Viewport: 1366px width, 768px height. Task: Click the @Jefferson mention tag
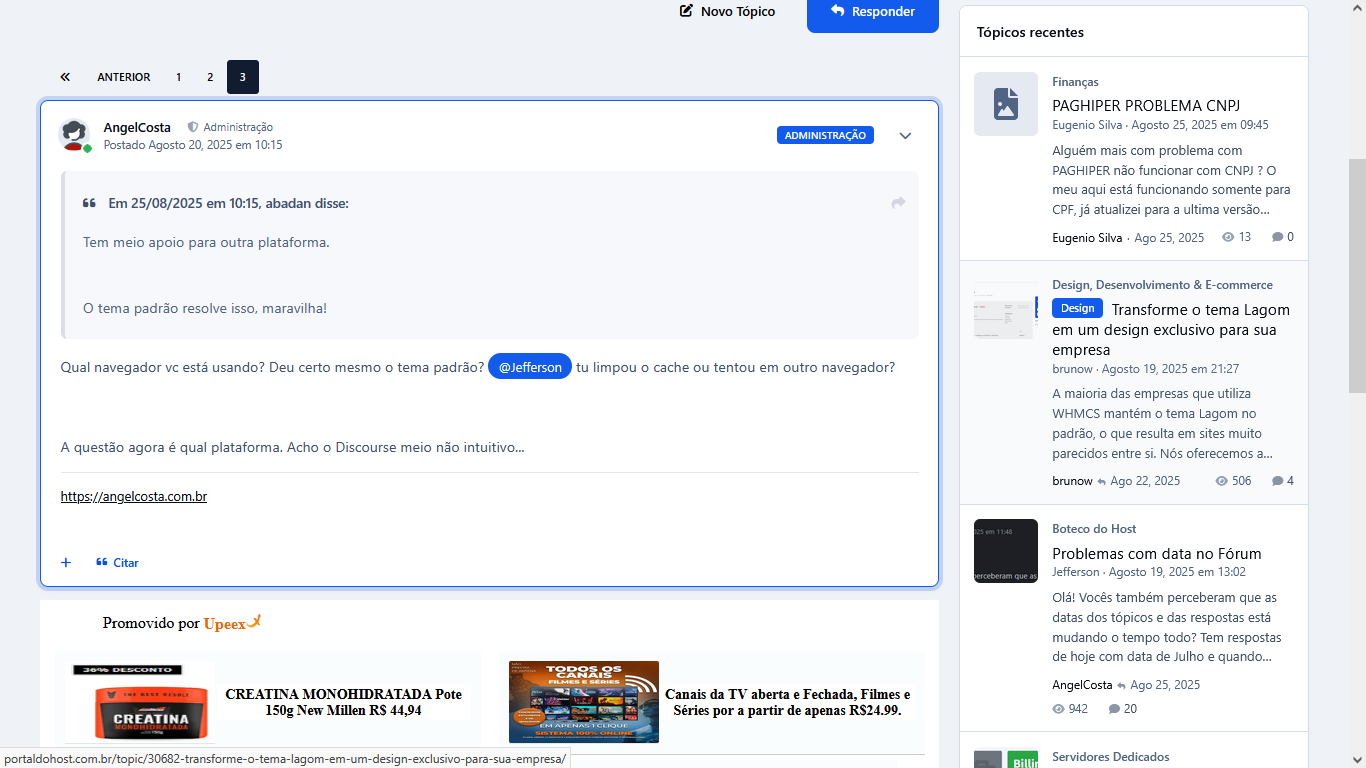coord(530,367)
